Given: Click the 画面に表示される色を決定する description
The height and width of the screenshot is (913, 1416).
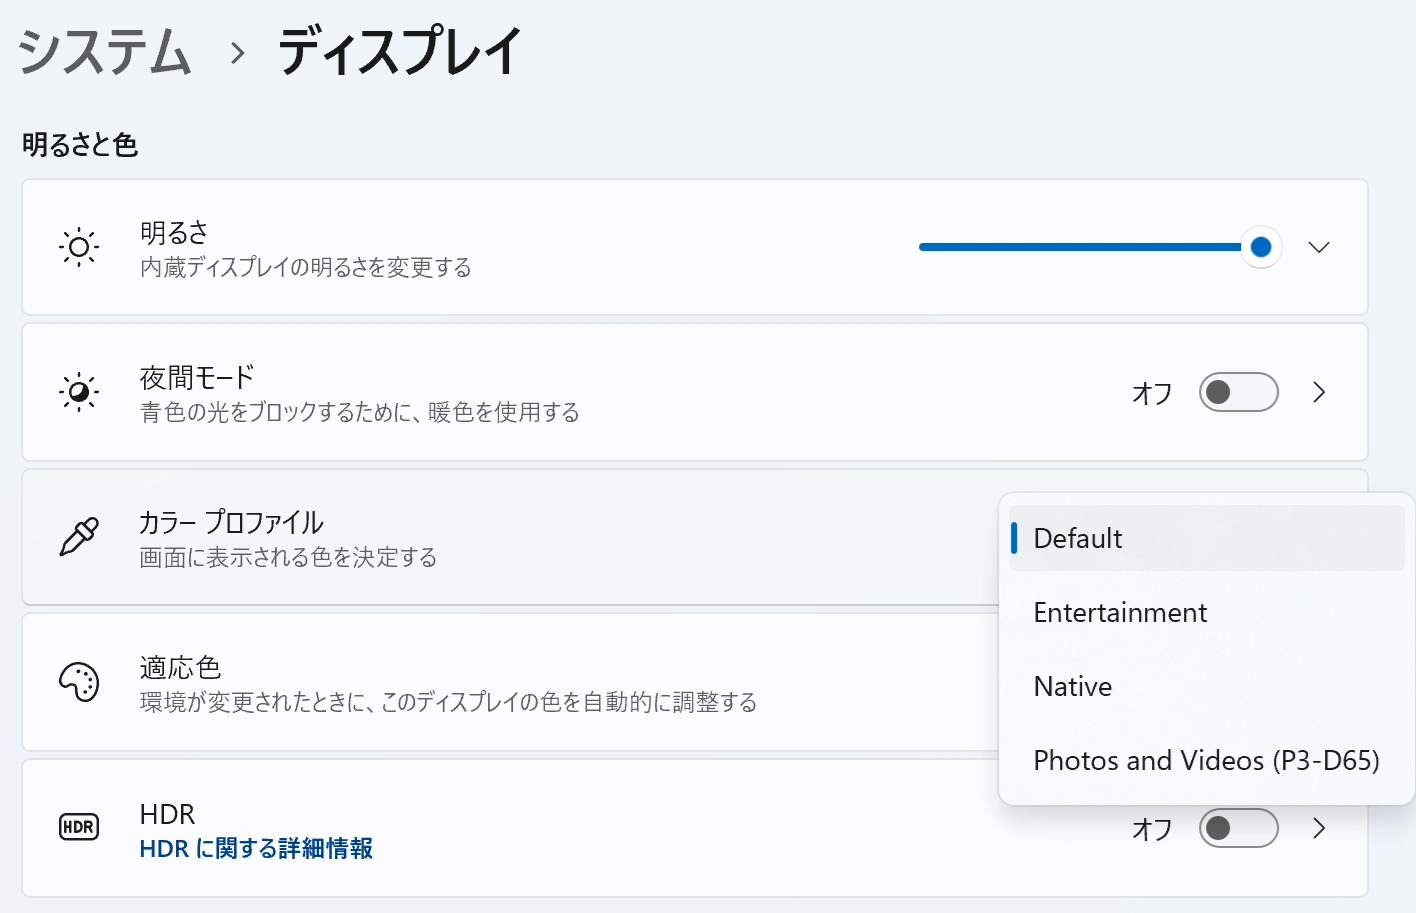Looking at the screenshot, I should [288, 557].
